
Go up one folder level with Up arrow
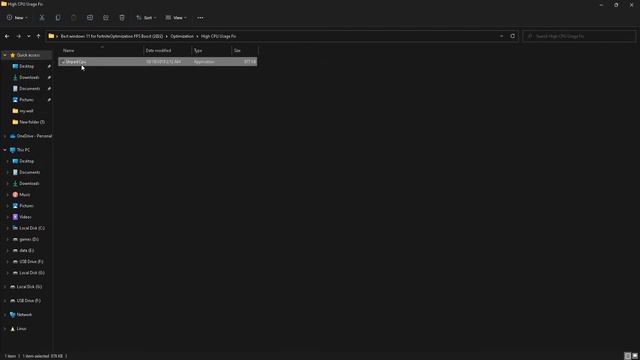coord(38,36)
